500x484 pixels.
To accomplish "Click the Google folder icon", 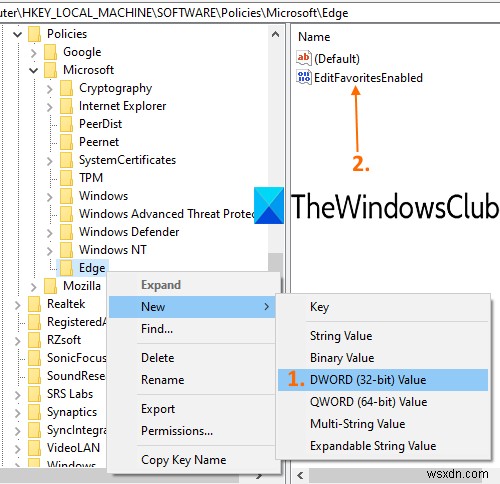I will [x=50, y=52].
